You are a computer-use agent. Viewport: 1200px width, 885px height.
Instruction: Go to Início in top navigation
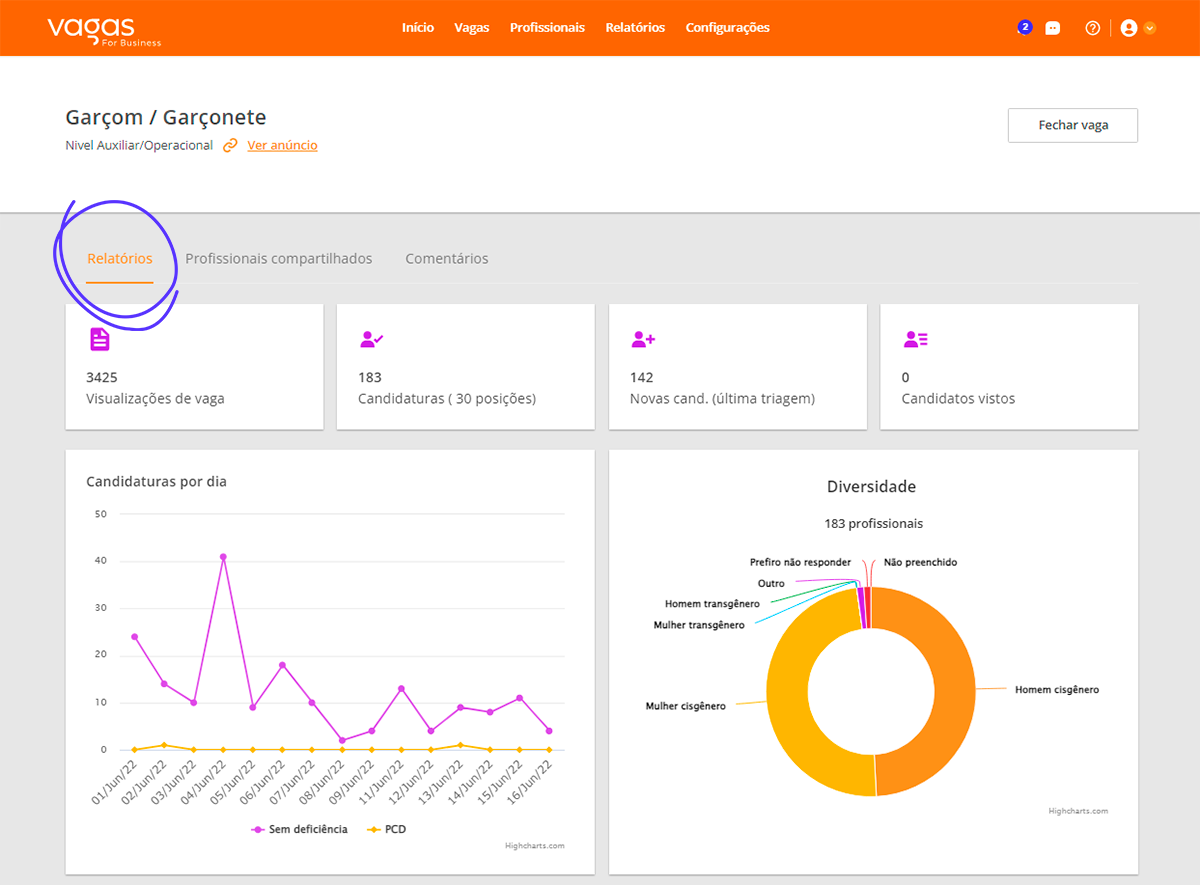coord(418,28)
